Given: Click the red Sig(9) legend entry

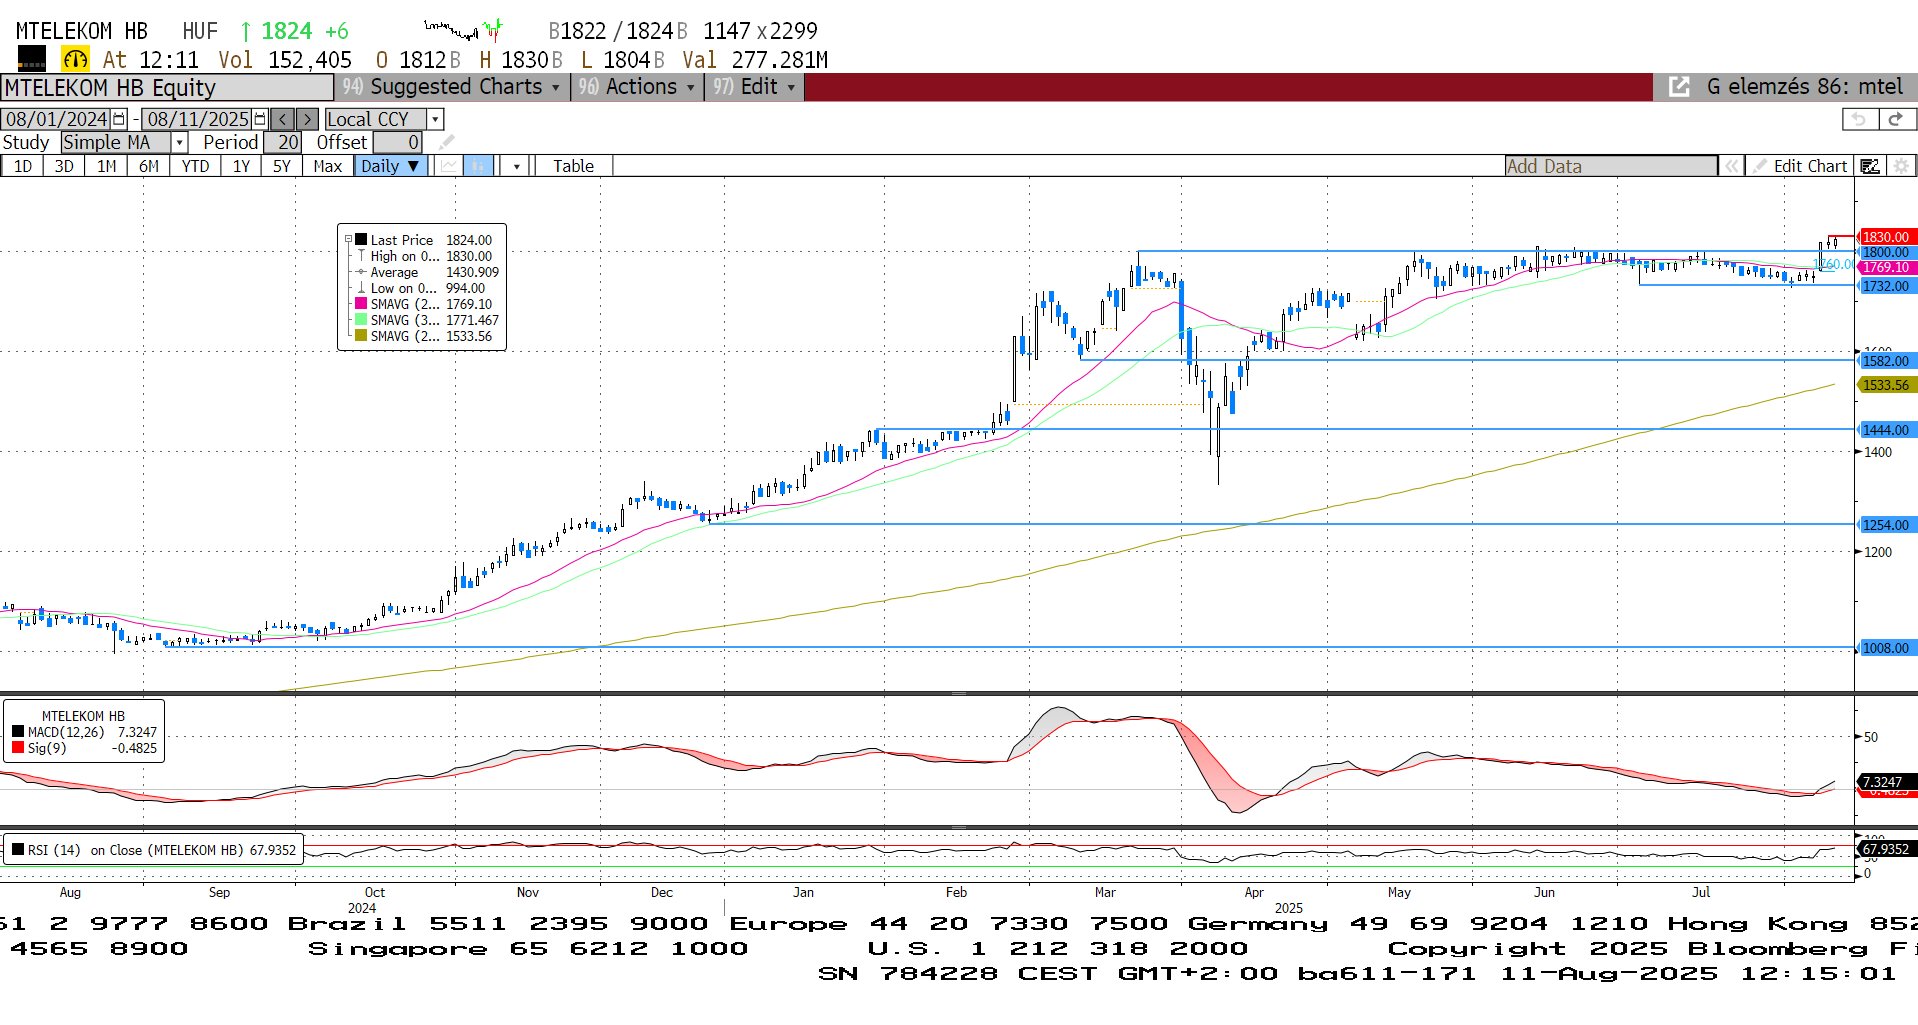Looking at the screenshot, I should (x=84, y=748).
